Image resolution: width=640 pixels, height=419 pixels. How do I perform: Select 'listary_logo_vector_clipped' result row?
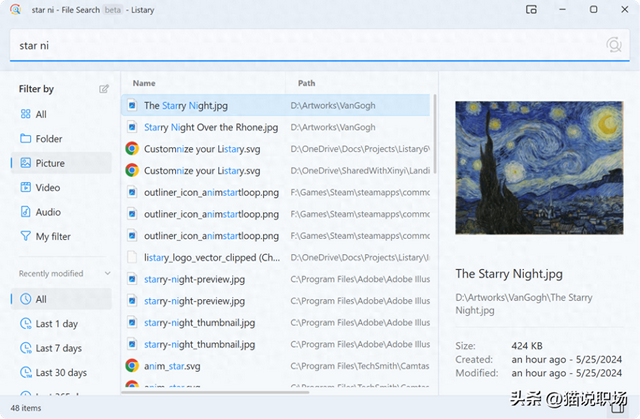click(x=276, y=257)
